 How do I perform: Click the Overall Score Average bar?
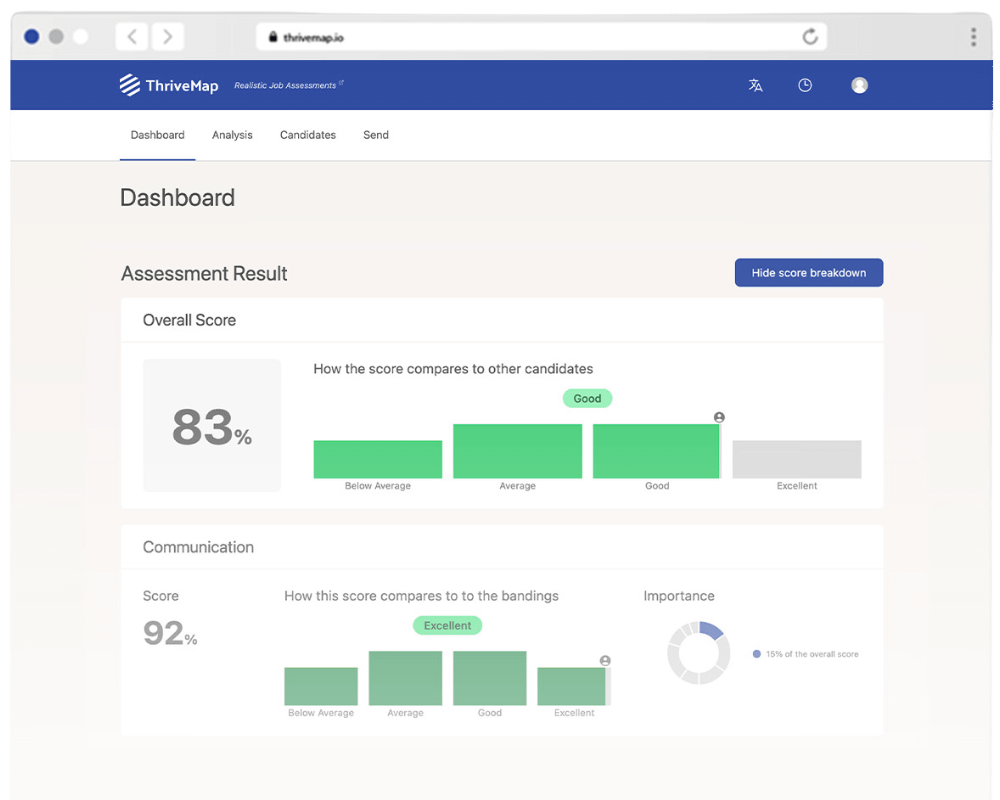(x=517, y=451)
